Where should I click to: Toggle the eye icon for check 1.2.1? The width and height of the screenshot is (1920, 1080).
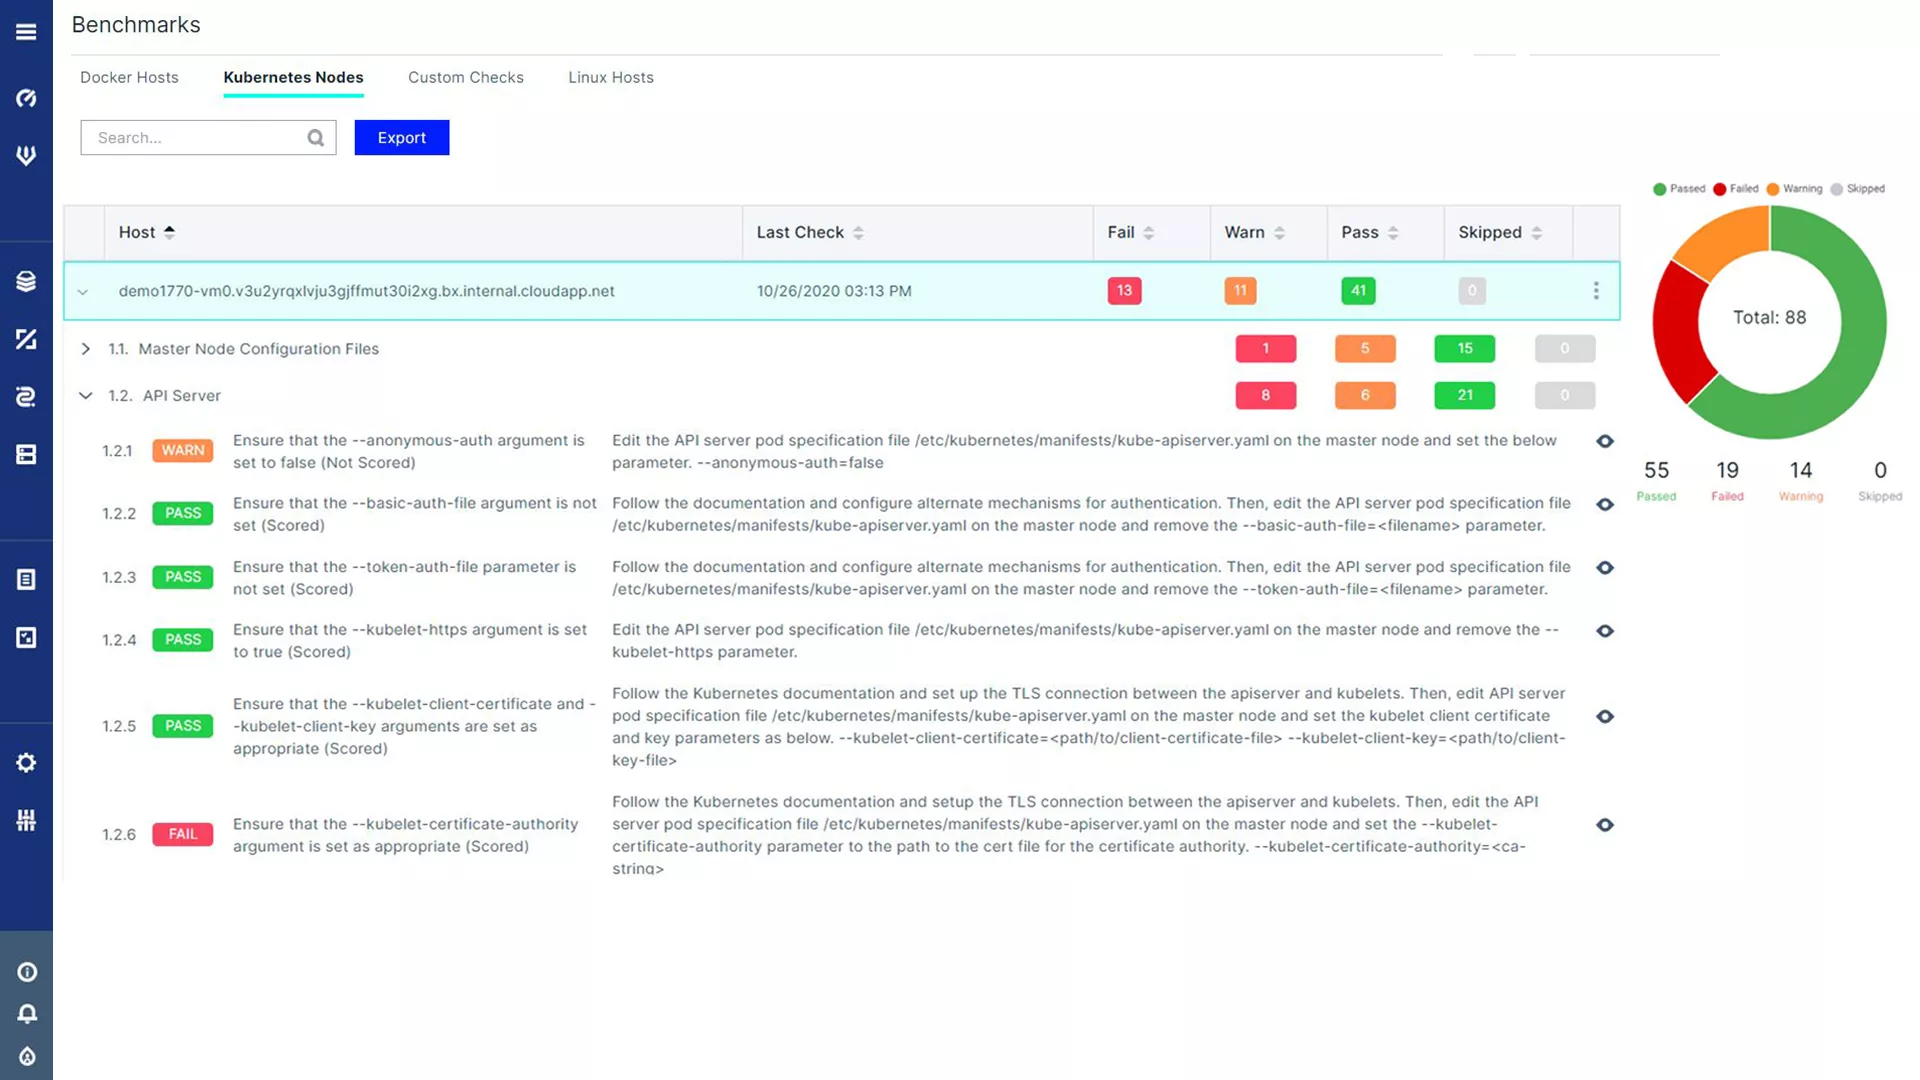[1605, 441]
